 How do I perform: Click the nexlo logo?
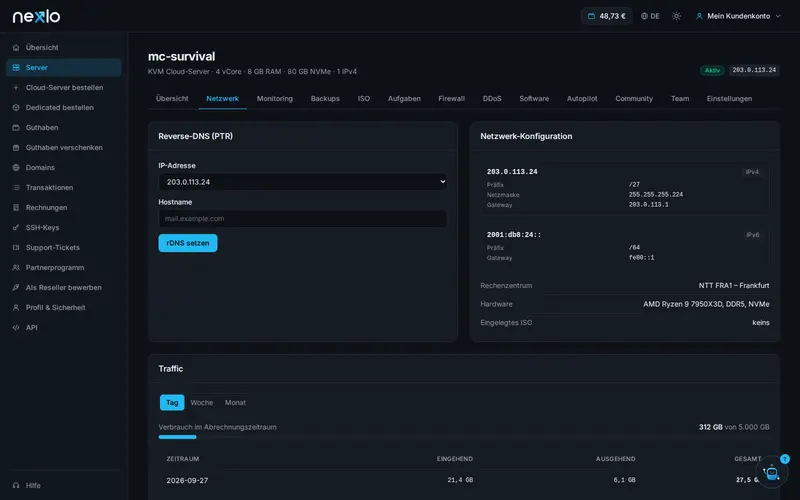coord(36,16)
